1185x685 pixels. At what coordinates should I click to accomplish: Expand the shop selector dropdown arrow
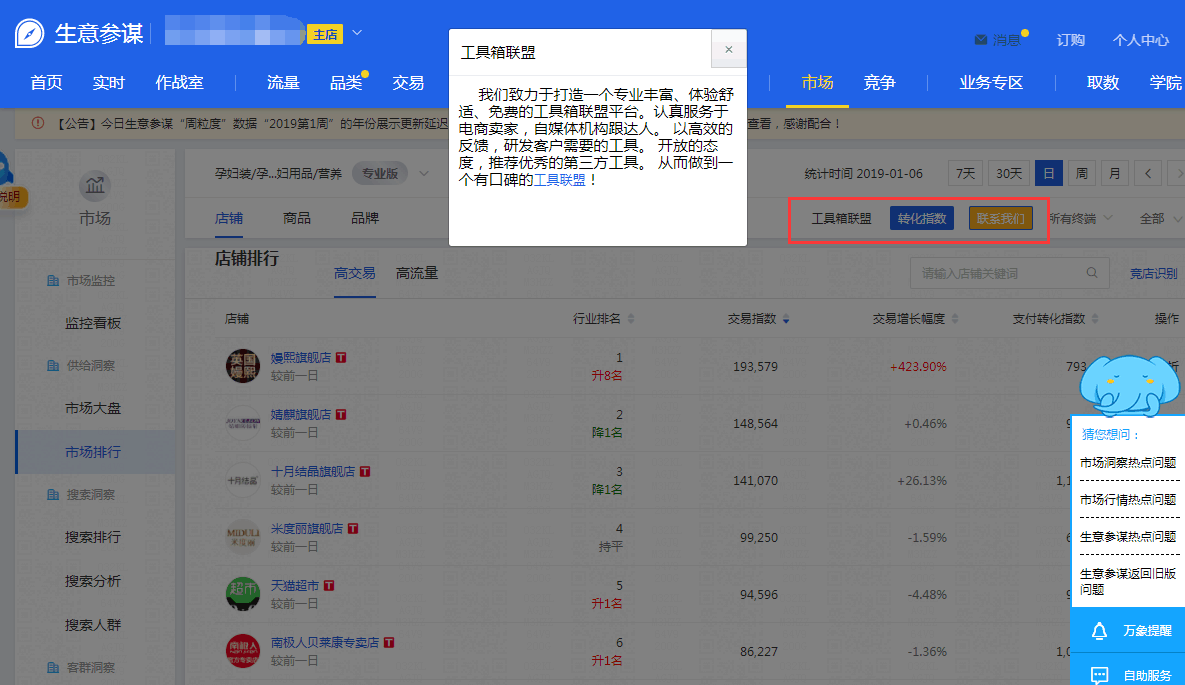[x=357, y=33]
